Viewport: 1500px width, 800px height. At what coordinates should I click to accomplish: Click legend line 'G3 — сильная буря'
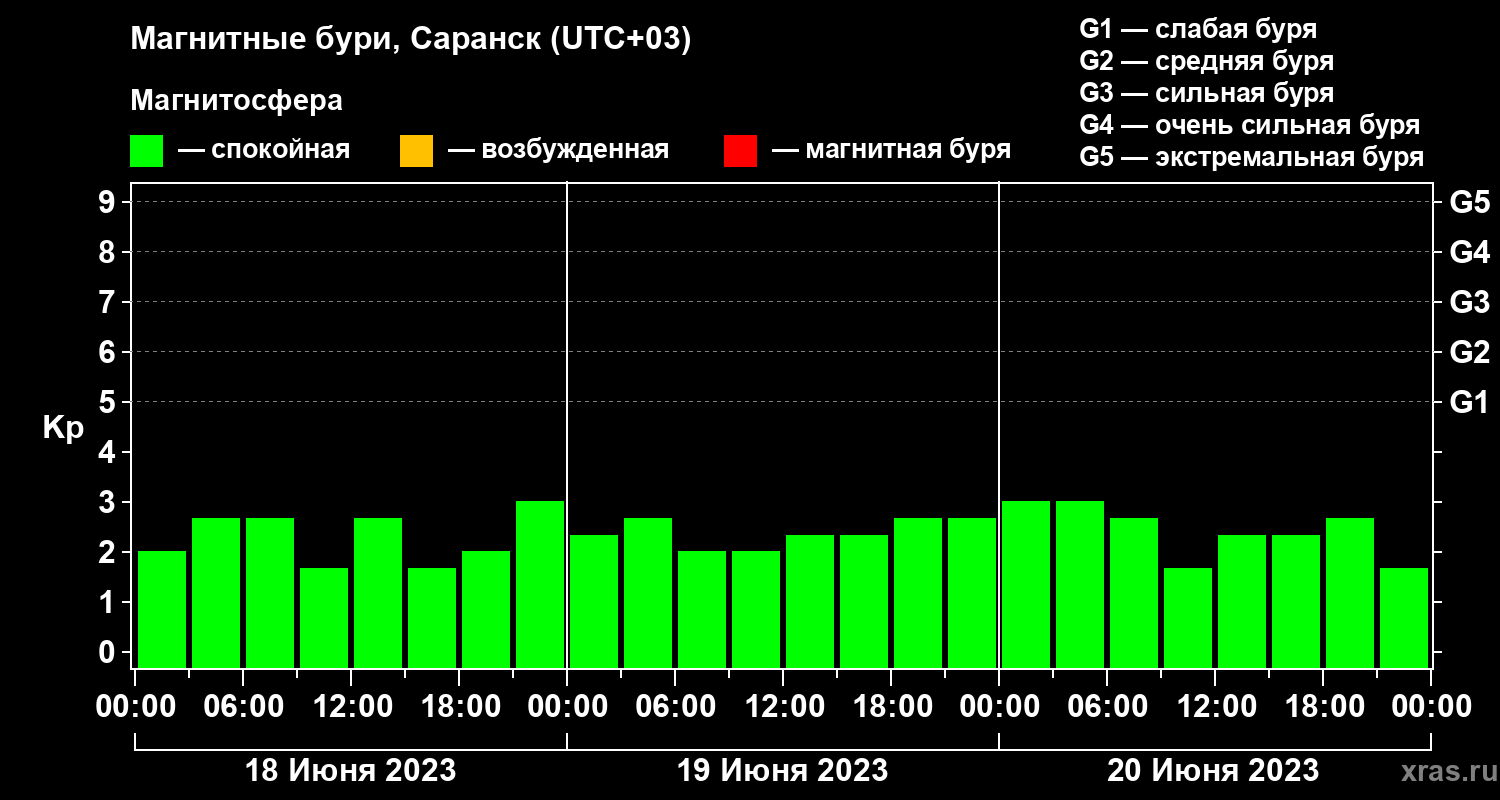point(1206,93)
